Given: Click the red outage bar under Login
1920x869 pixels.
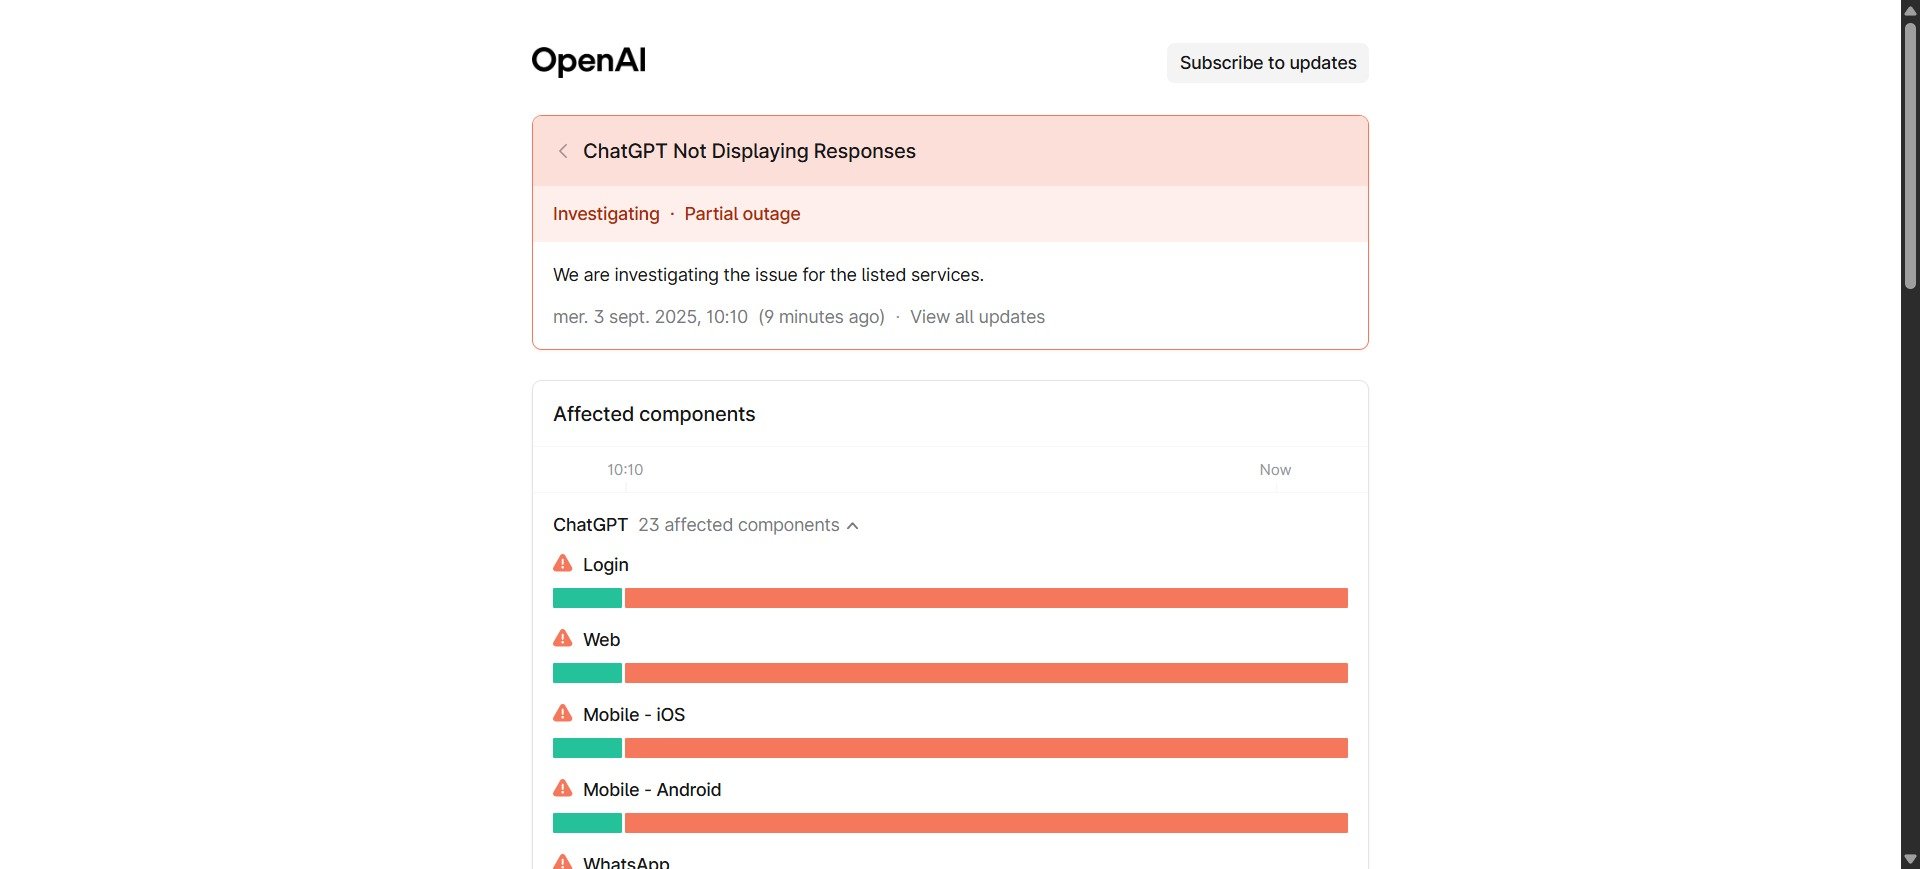Looking at the screenshot, I should tap(987, 597).
